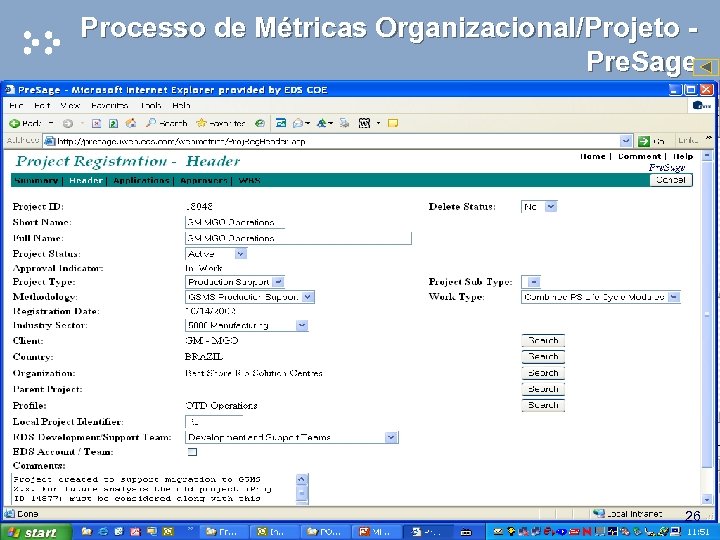Click the green Go arrow beside the address bar

coord(644,141)
